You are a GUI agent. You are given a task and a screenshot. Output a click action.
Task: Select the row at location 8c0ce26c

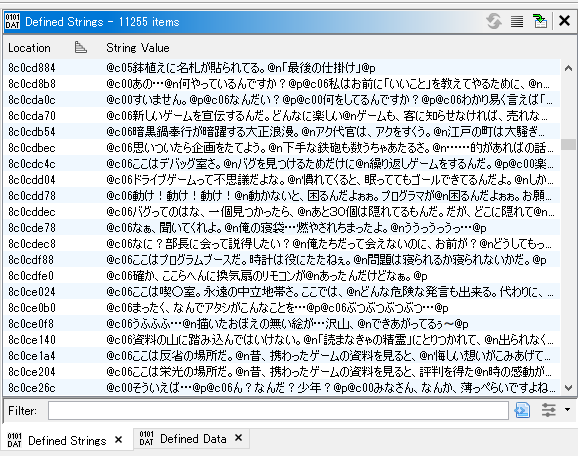coord(282,388)
